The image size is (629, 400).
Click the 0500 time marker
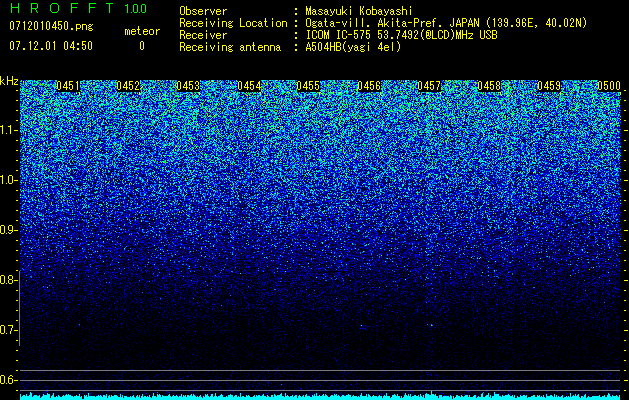click(609, 86)
